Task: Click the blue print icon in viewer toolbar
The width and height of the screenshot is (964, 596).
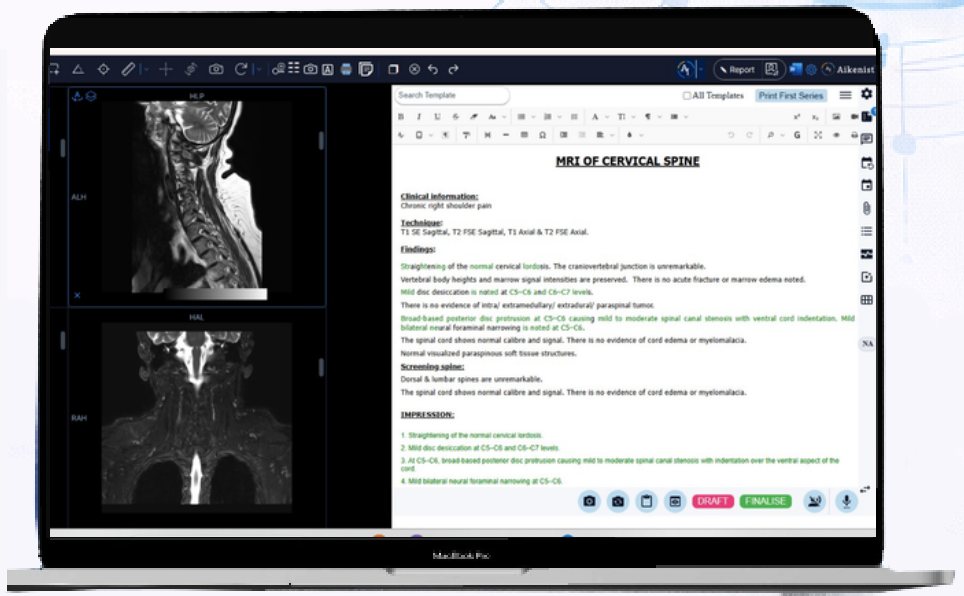Action: [346, 70]
